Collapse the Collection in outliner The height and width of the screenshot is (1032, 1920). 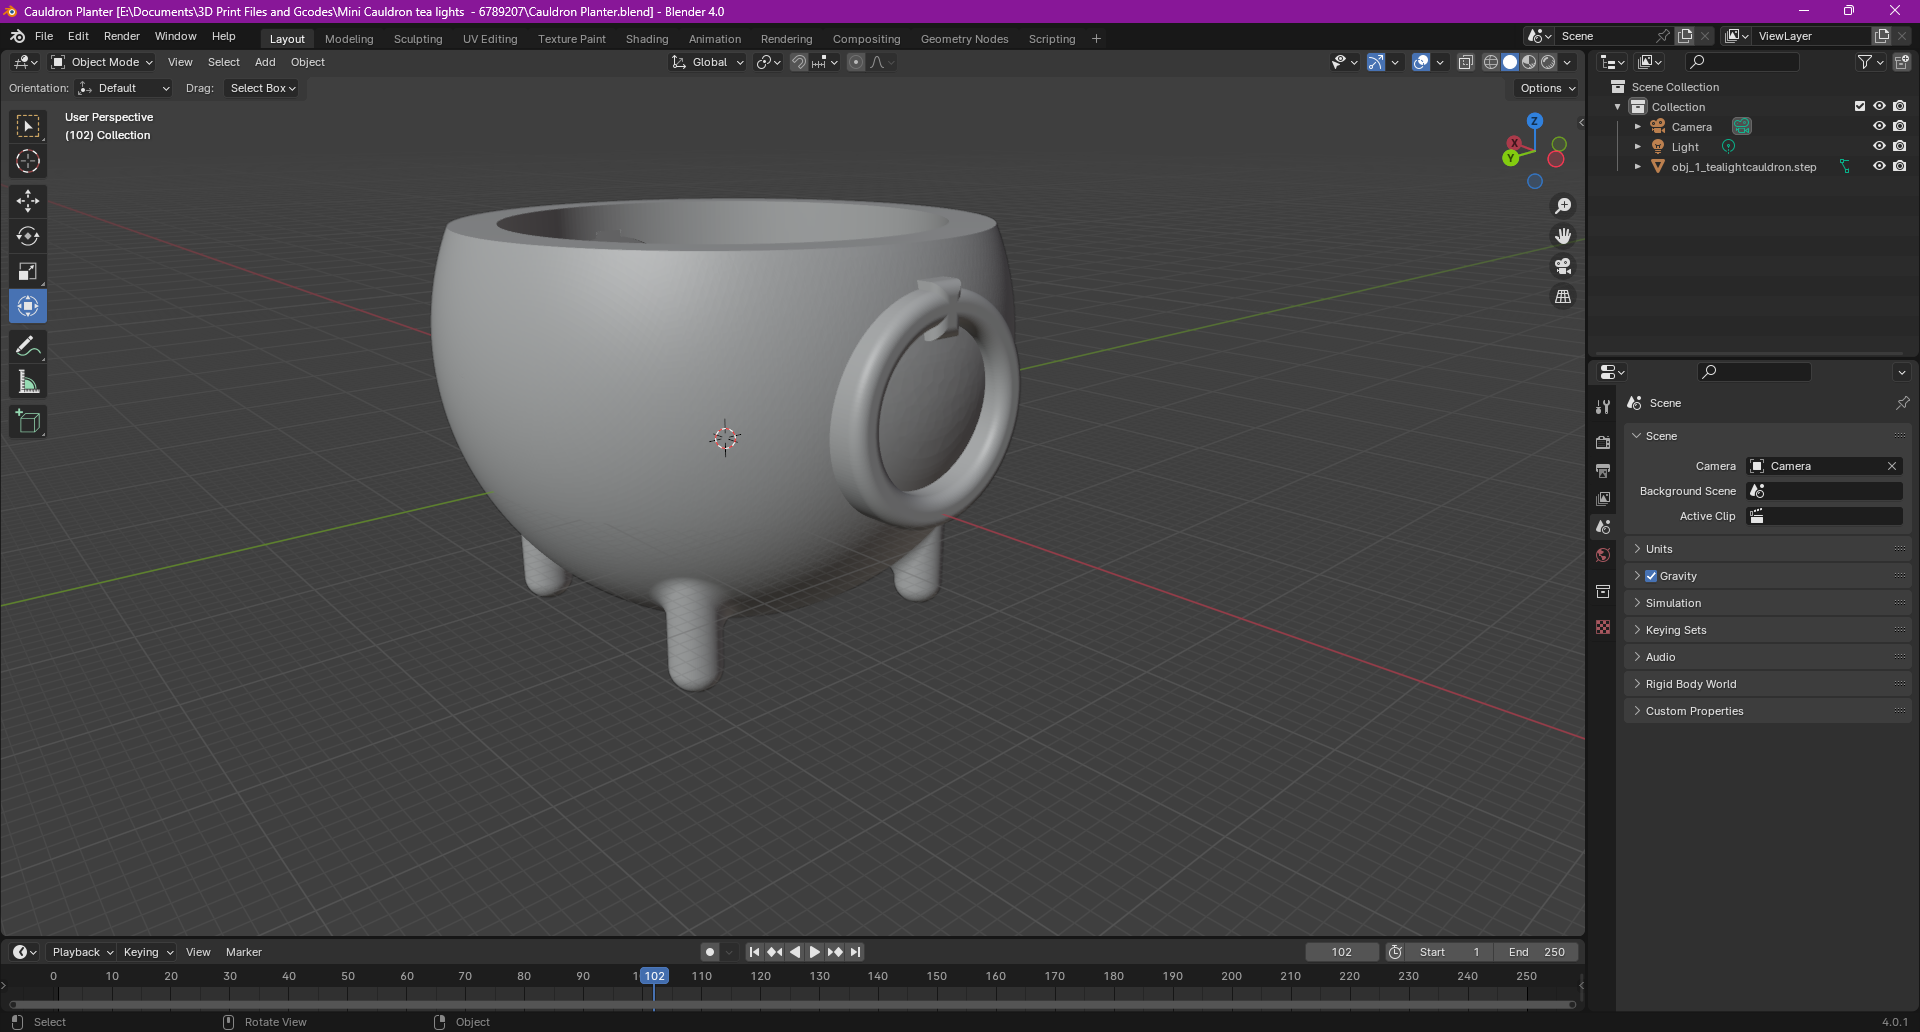pos(1617,107)
